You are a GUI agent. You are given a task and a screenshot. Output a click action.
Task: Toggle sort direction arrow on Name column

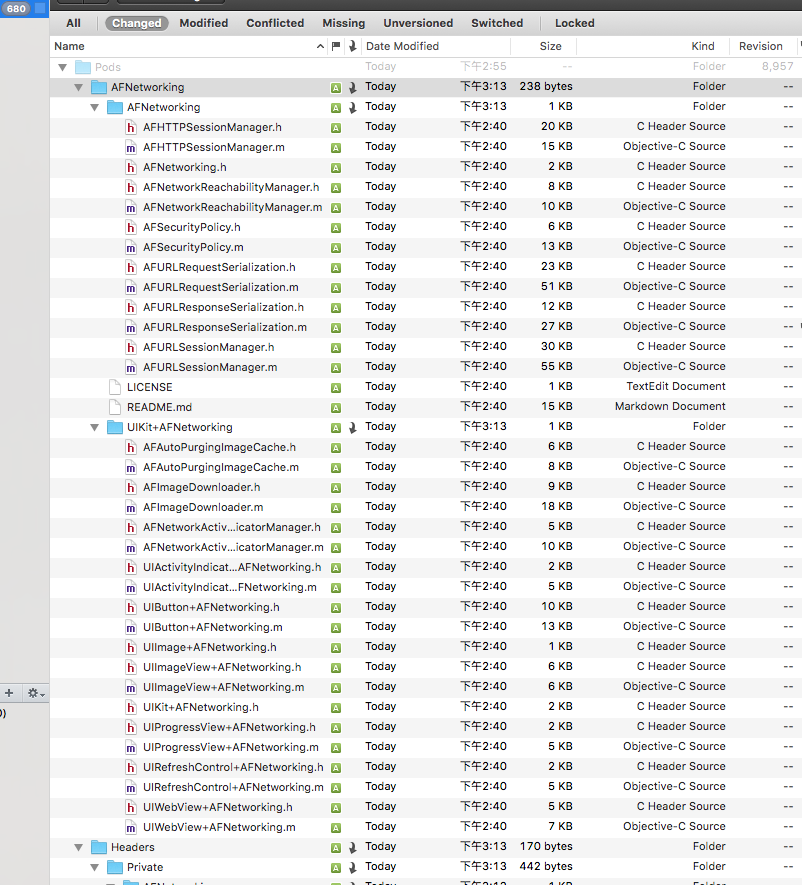click(x=320, y=46)
